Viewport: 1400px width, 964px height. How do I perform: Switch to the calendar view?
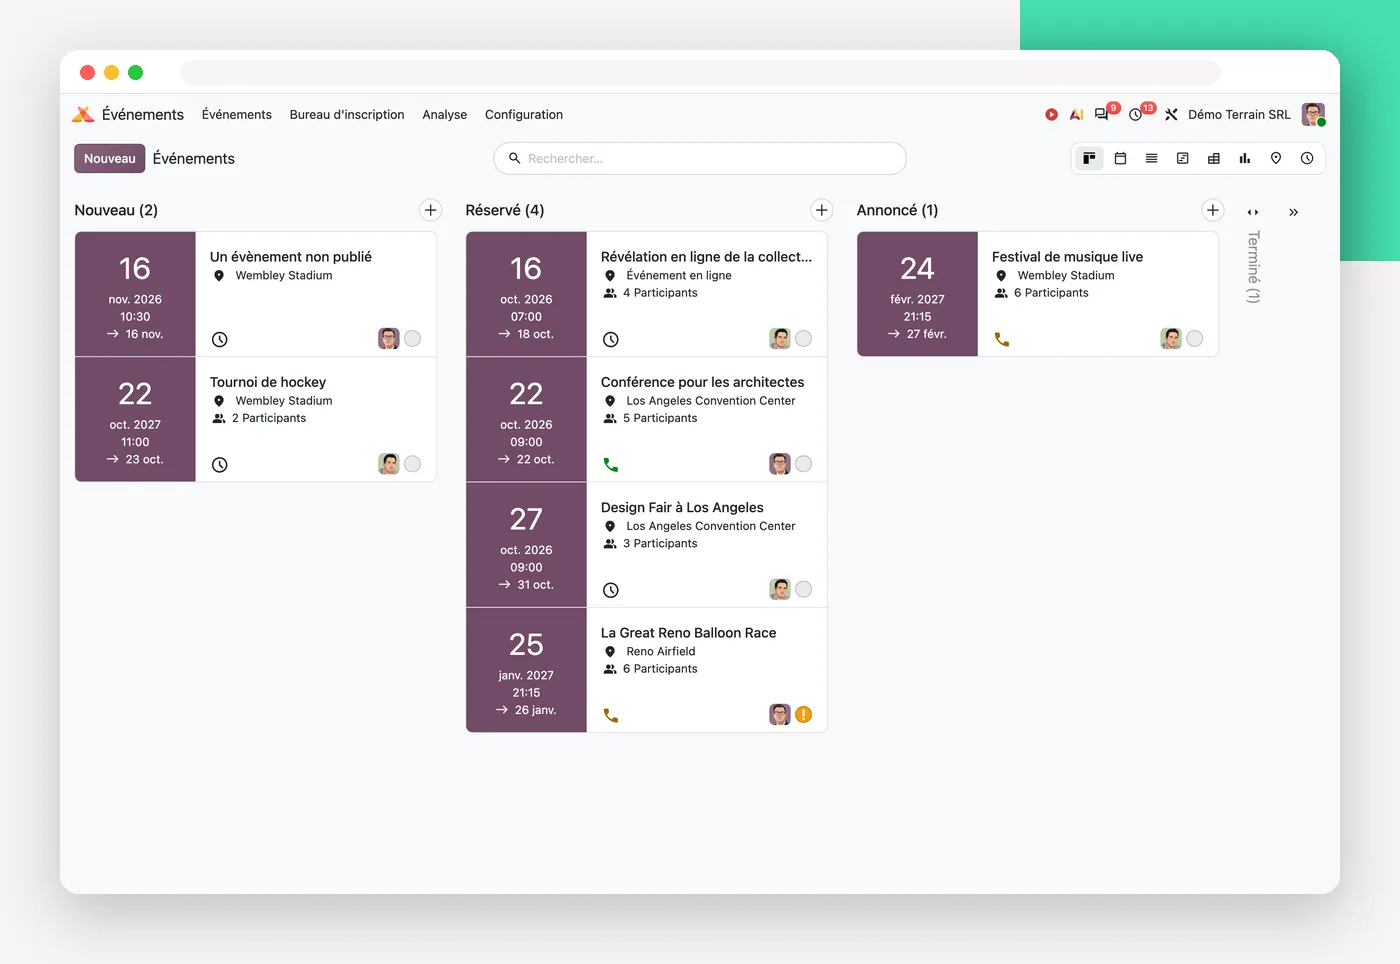[x=1120, y=158]
